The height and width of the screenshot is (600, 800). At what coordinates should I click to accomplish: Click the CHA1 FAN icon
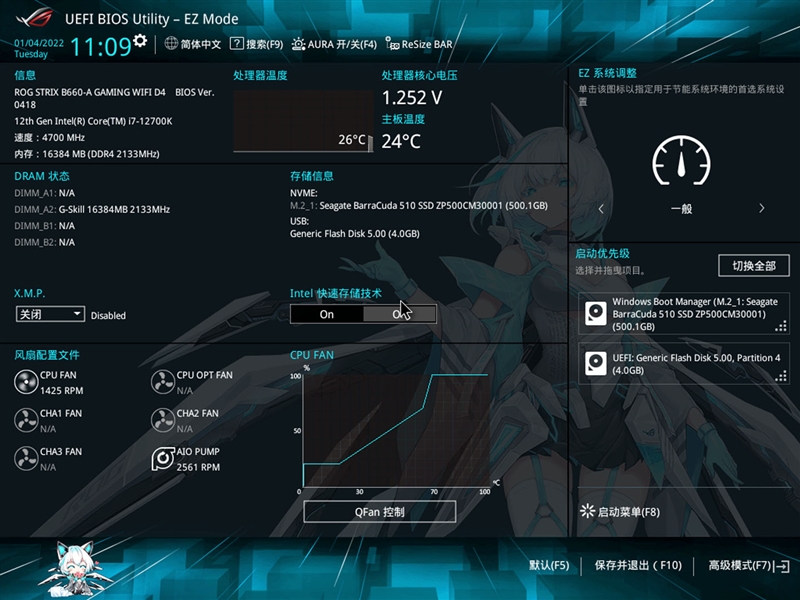coord(26,420)
